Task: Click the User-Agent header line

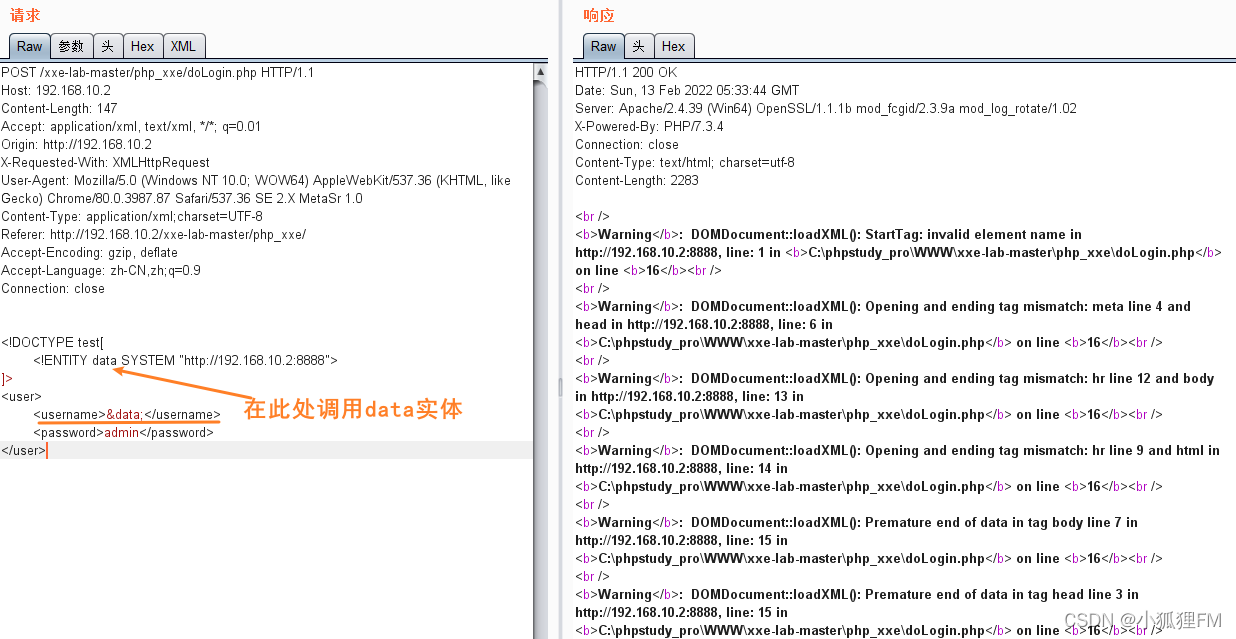Action: pos(256,190)
